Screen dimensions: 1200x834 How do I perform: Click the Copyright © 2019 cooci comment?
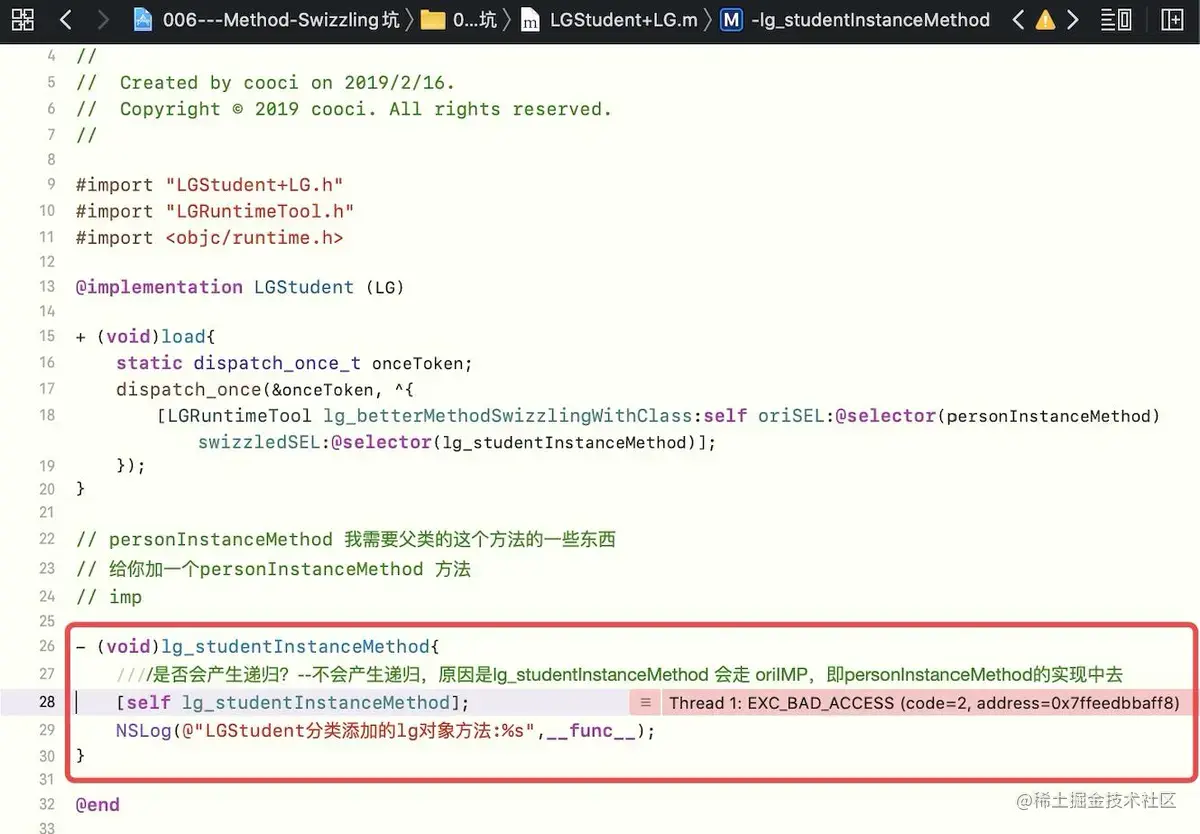tap(344, 109)
